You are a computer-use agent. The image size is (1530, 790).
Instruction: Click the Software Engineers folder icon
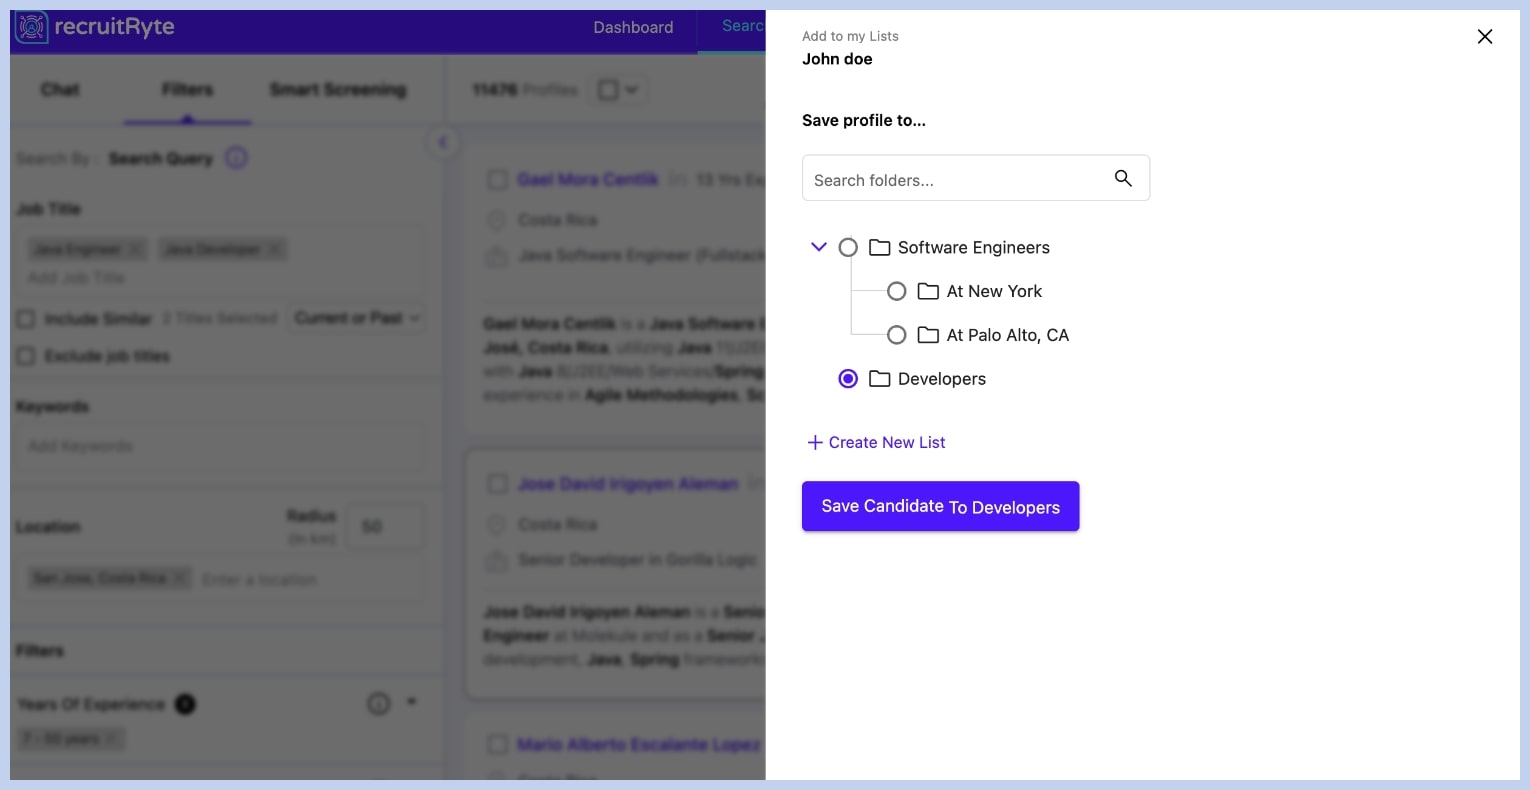879,247
